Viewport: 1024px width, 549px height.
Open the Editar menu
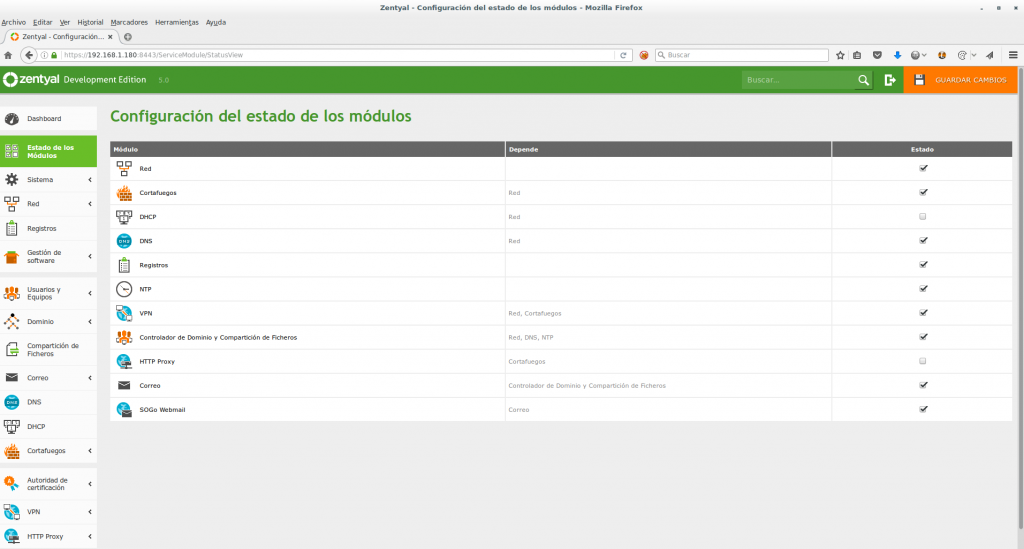pos(42,22)
